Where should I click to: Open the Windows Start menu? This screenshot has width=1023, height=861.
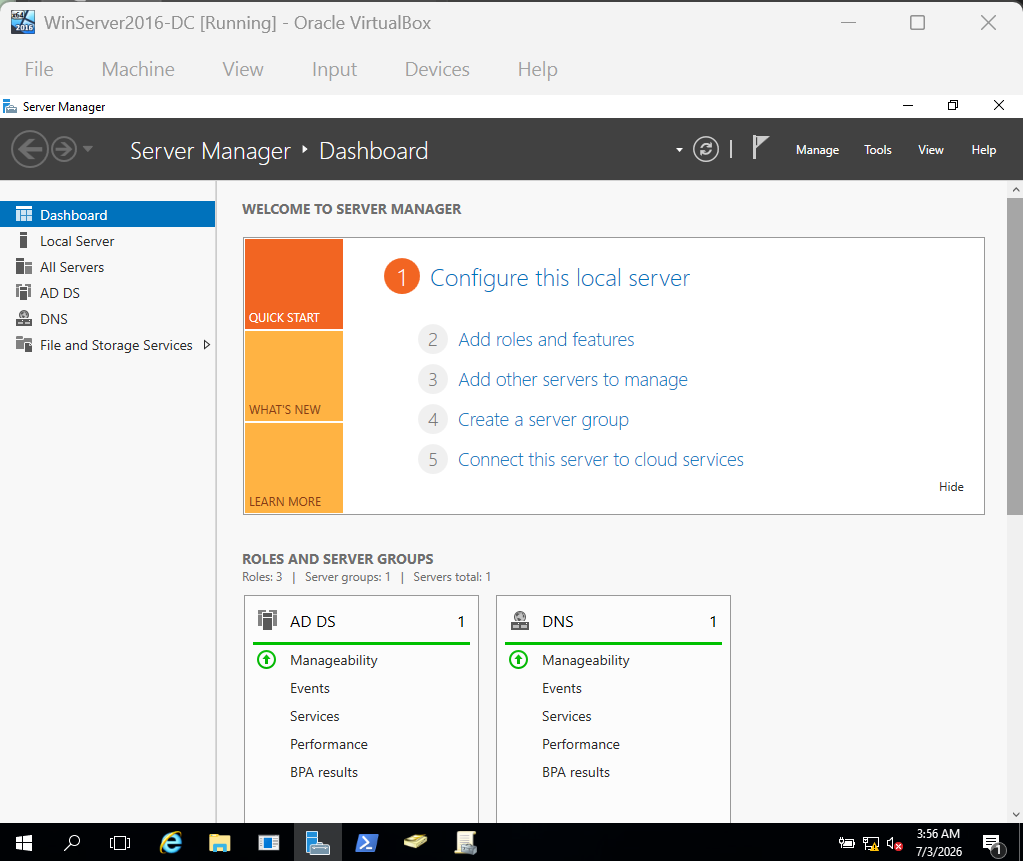(23, 843)
